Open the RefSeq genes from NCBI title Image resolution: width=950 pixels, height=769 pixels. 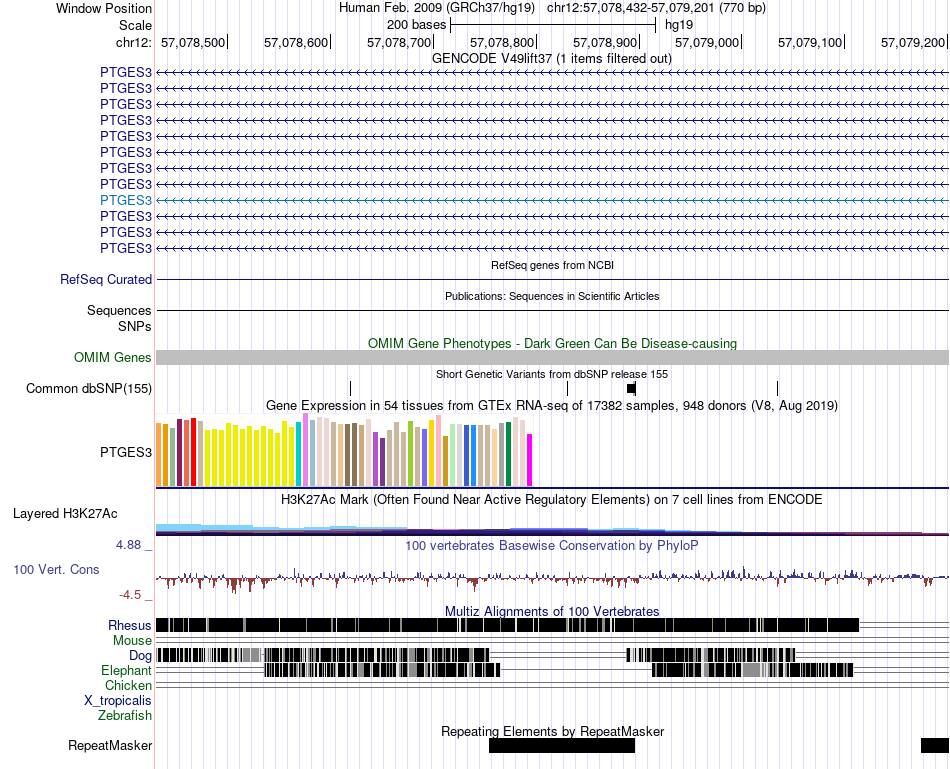pos(552,265)
